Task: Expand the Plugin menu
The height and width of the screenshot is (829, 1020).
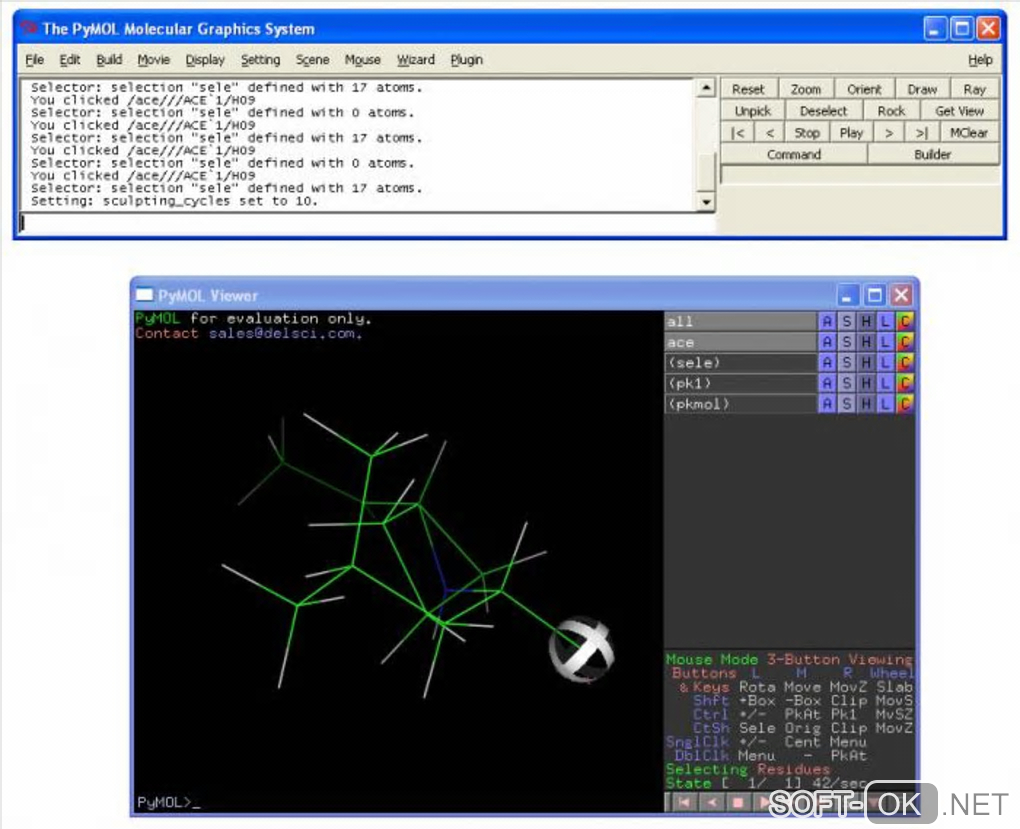Action: 466,60
